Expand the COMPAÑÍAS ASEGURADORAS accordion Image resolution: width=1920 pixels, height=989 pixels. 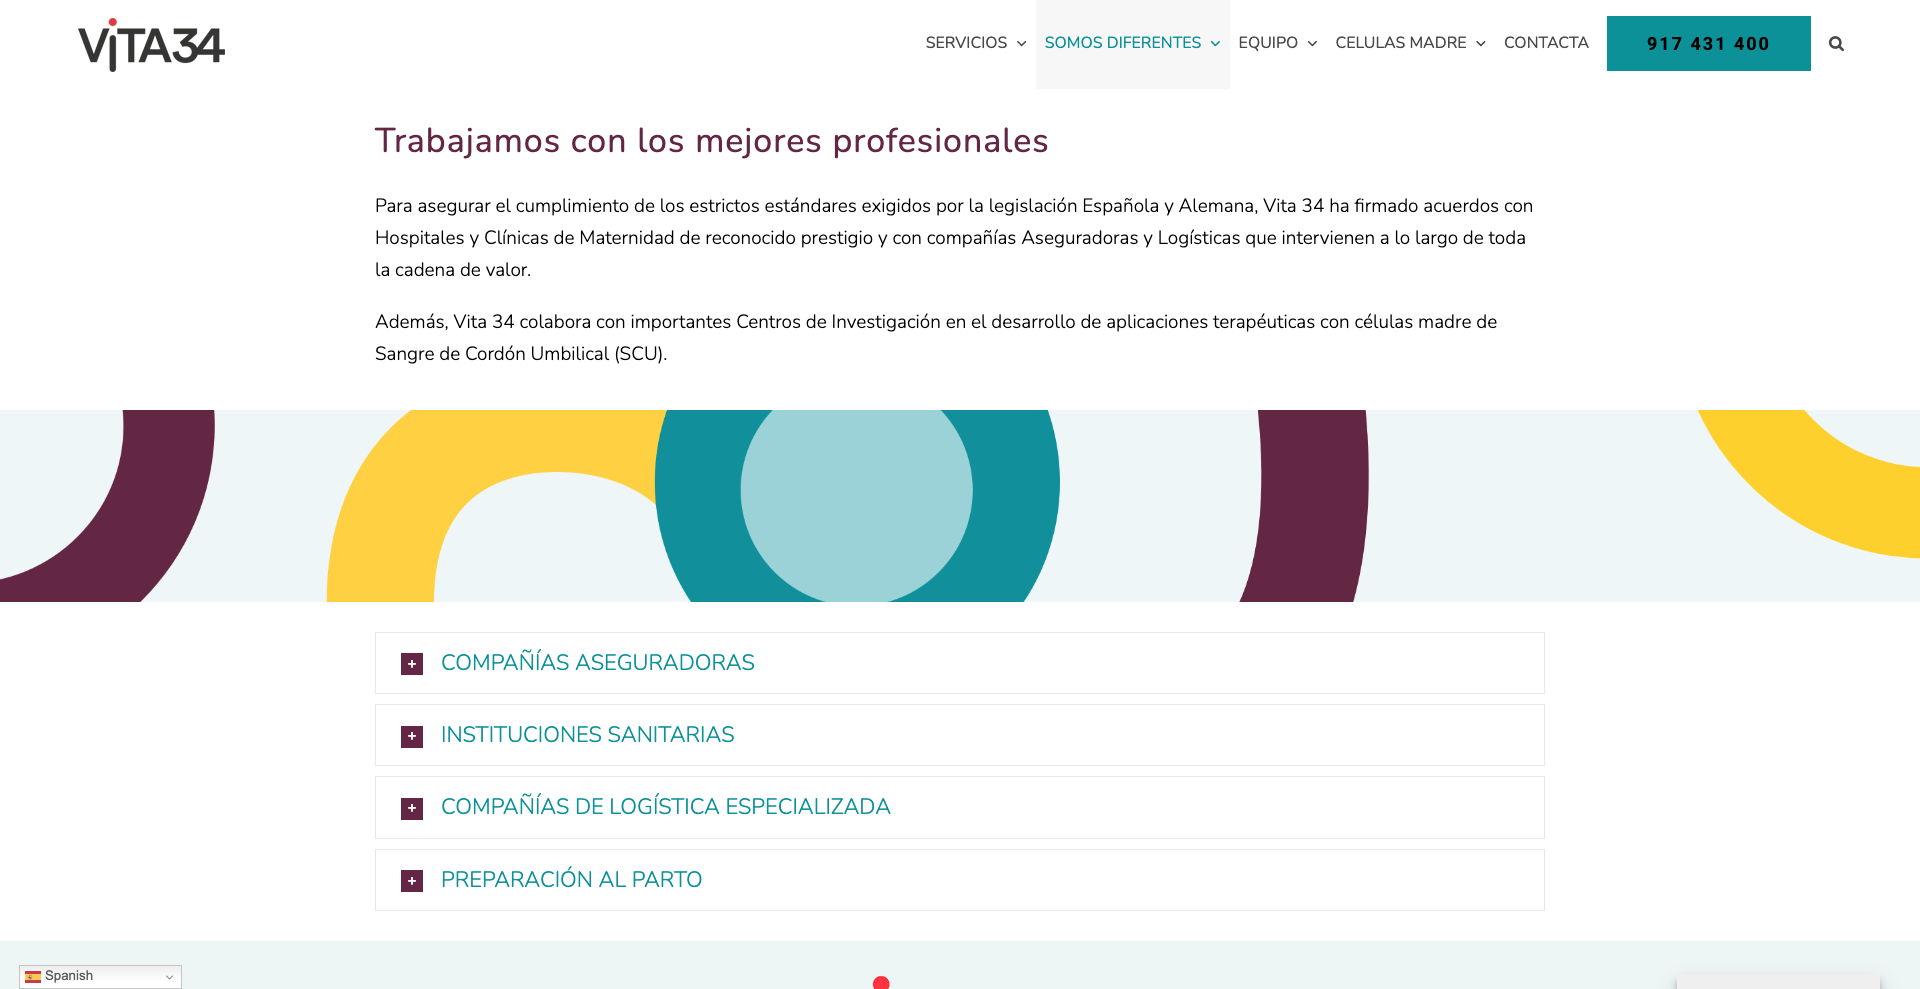pyautogui.click(x=597, y=663)
